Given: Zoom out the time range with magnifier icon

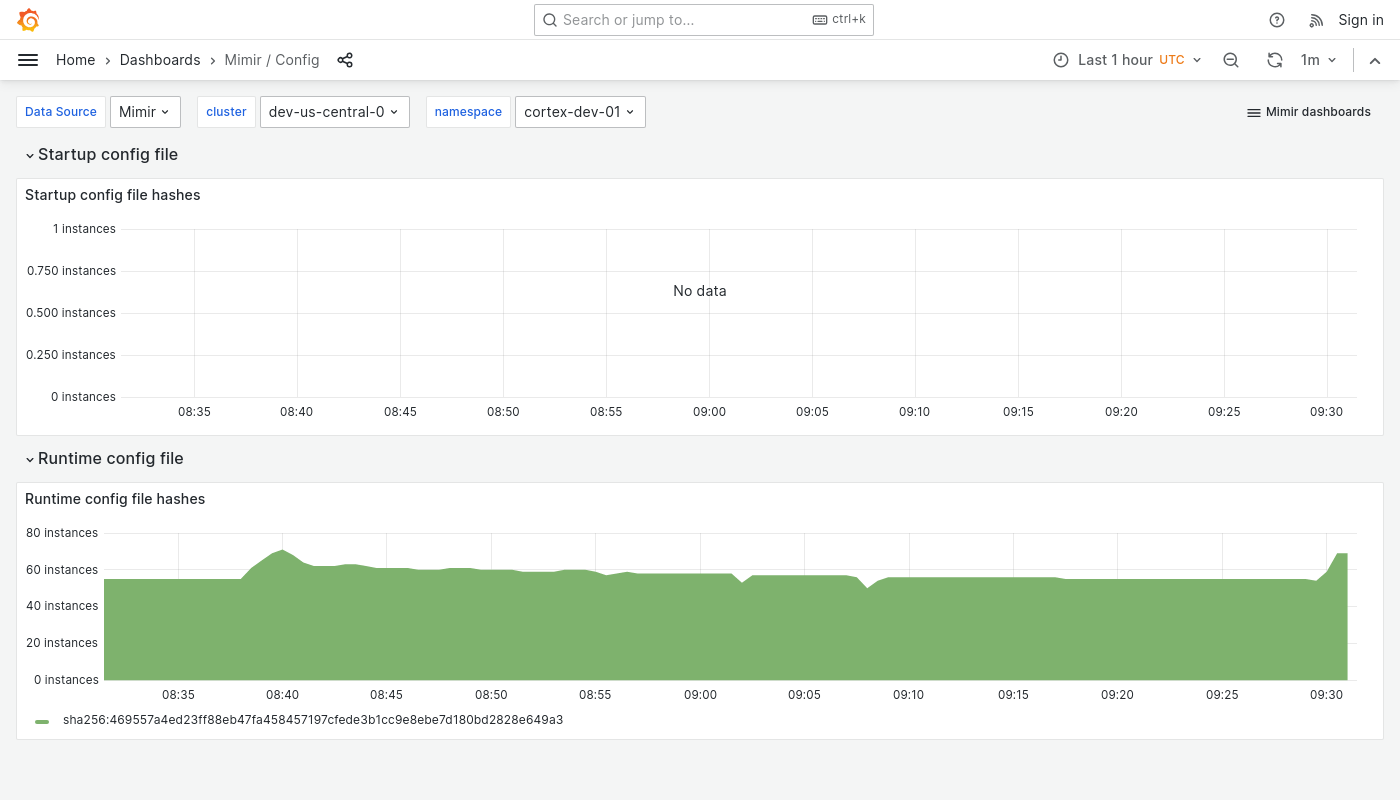Looking at the screenshot, I should [x=1231, y=60].
